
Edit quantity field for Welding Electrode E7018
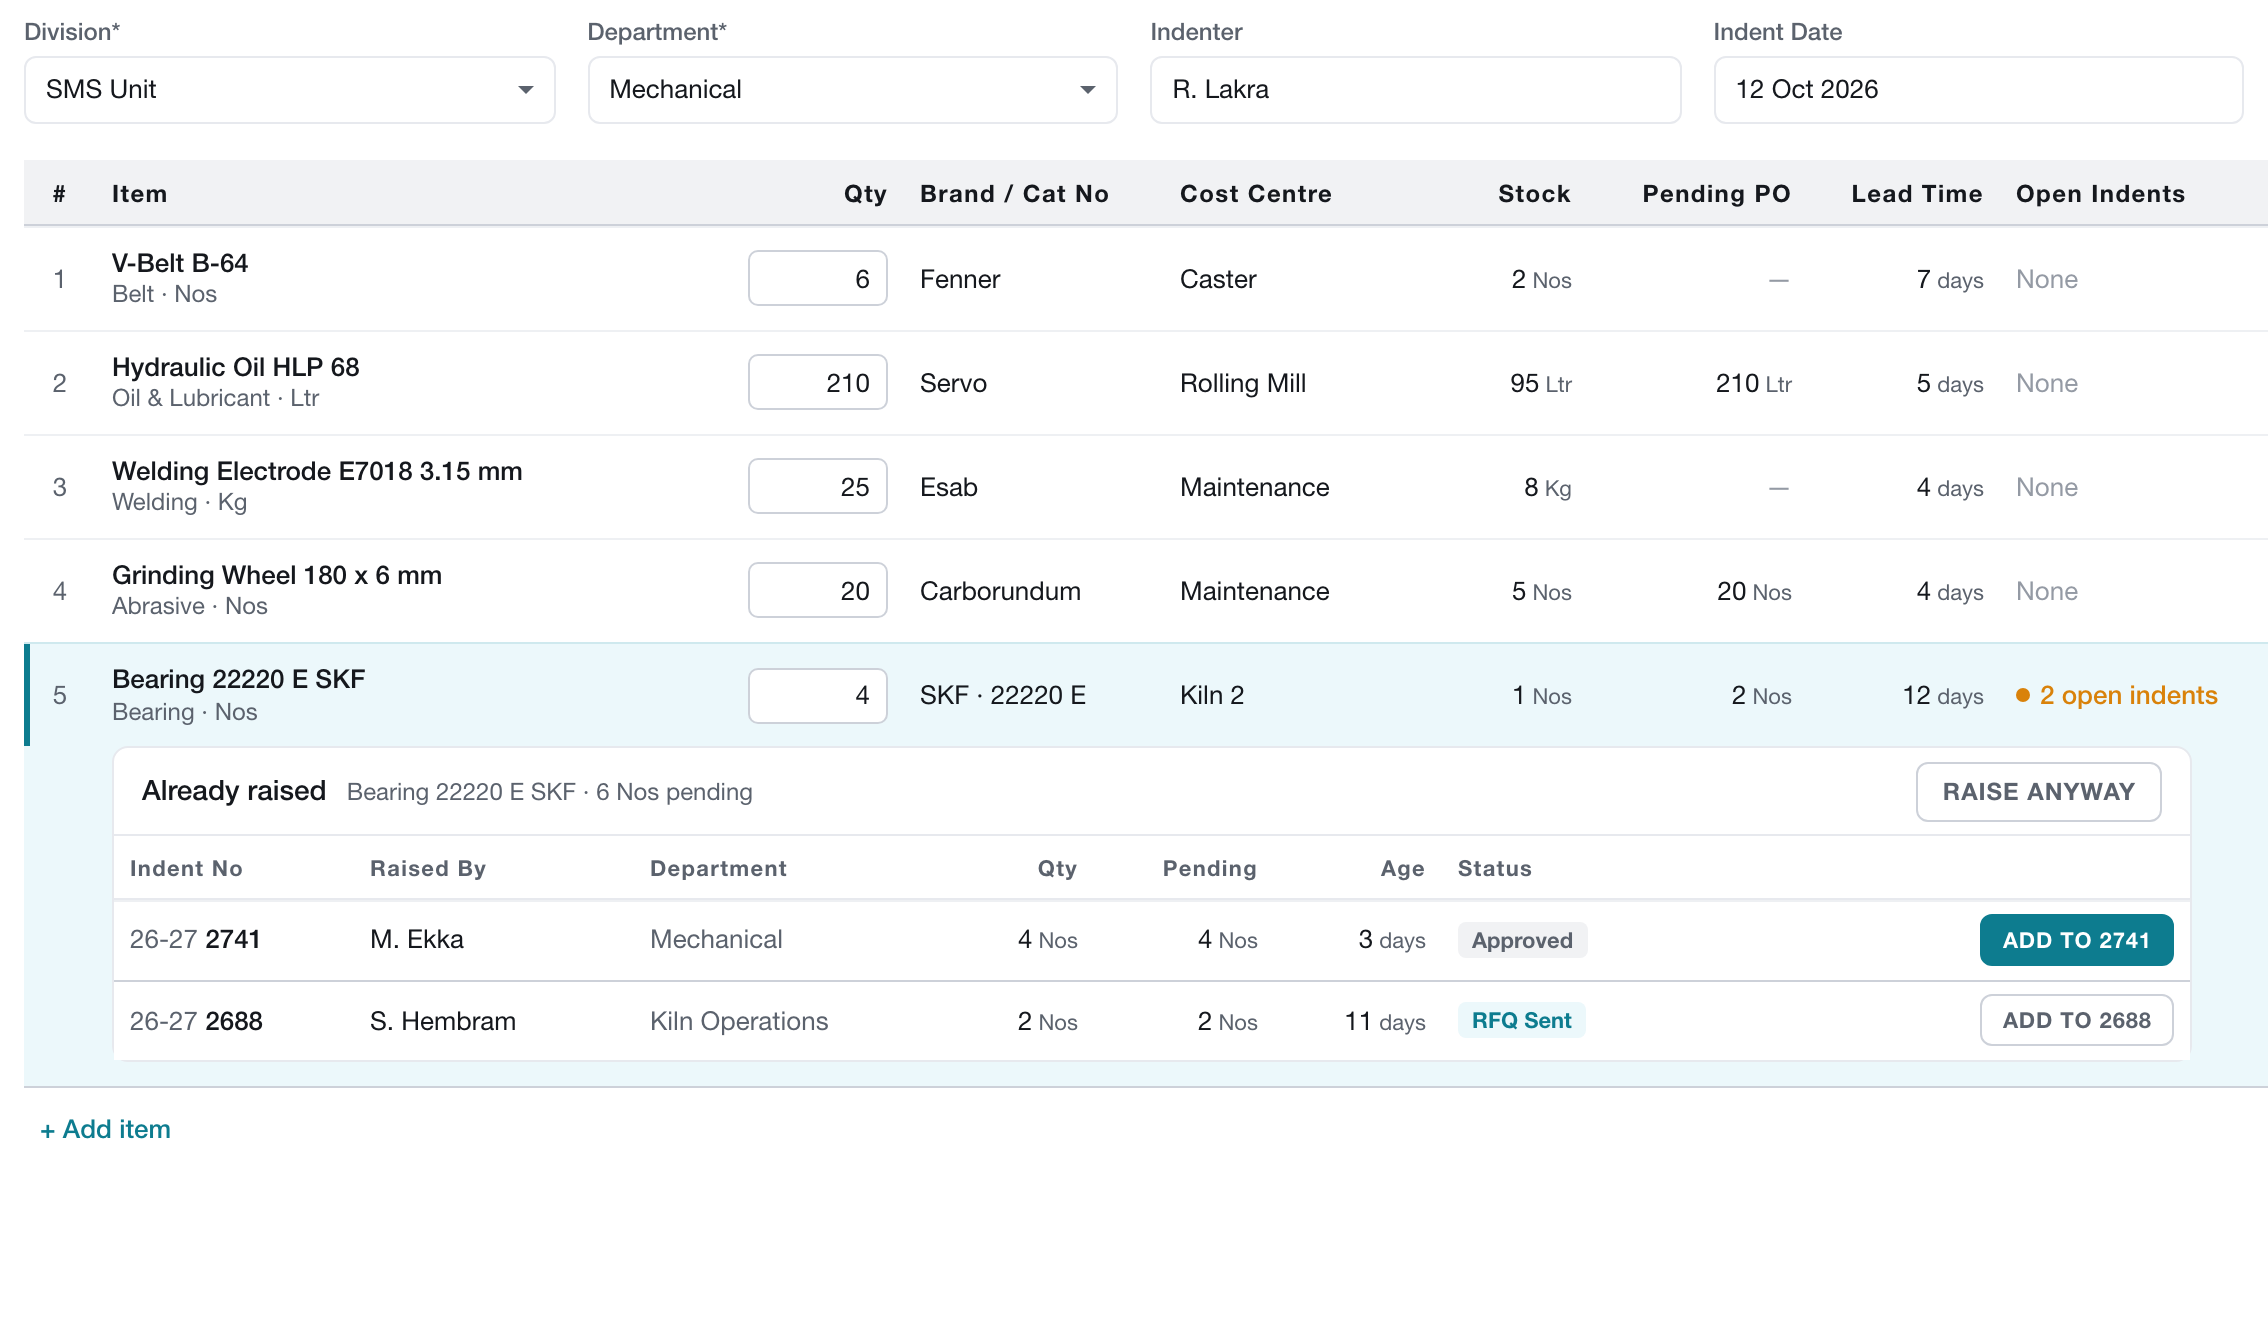(x=818, y=486)
